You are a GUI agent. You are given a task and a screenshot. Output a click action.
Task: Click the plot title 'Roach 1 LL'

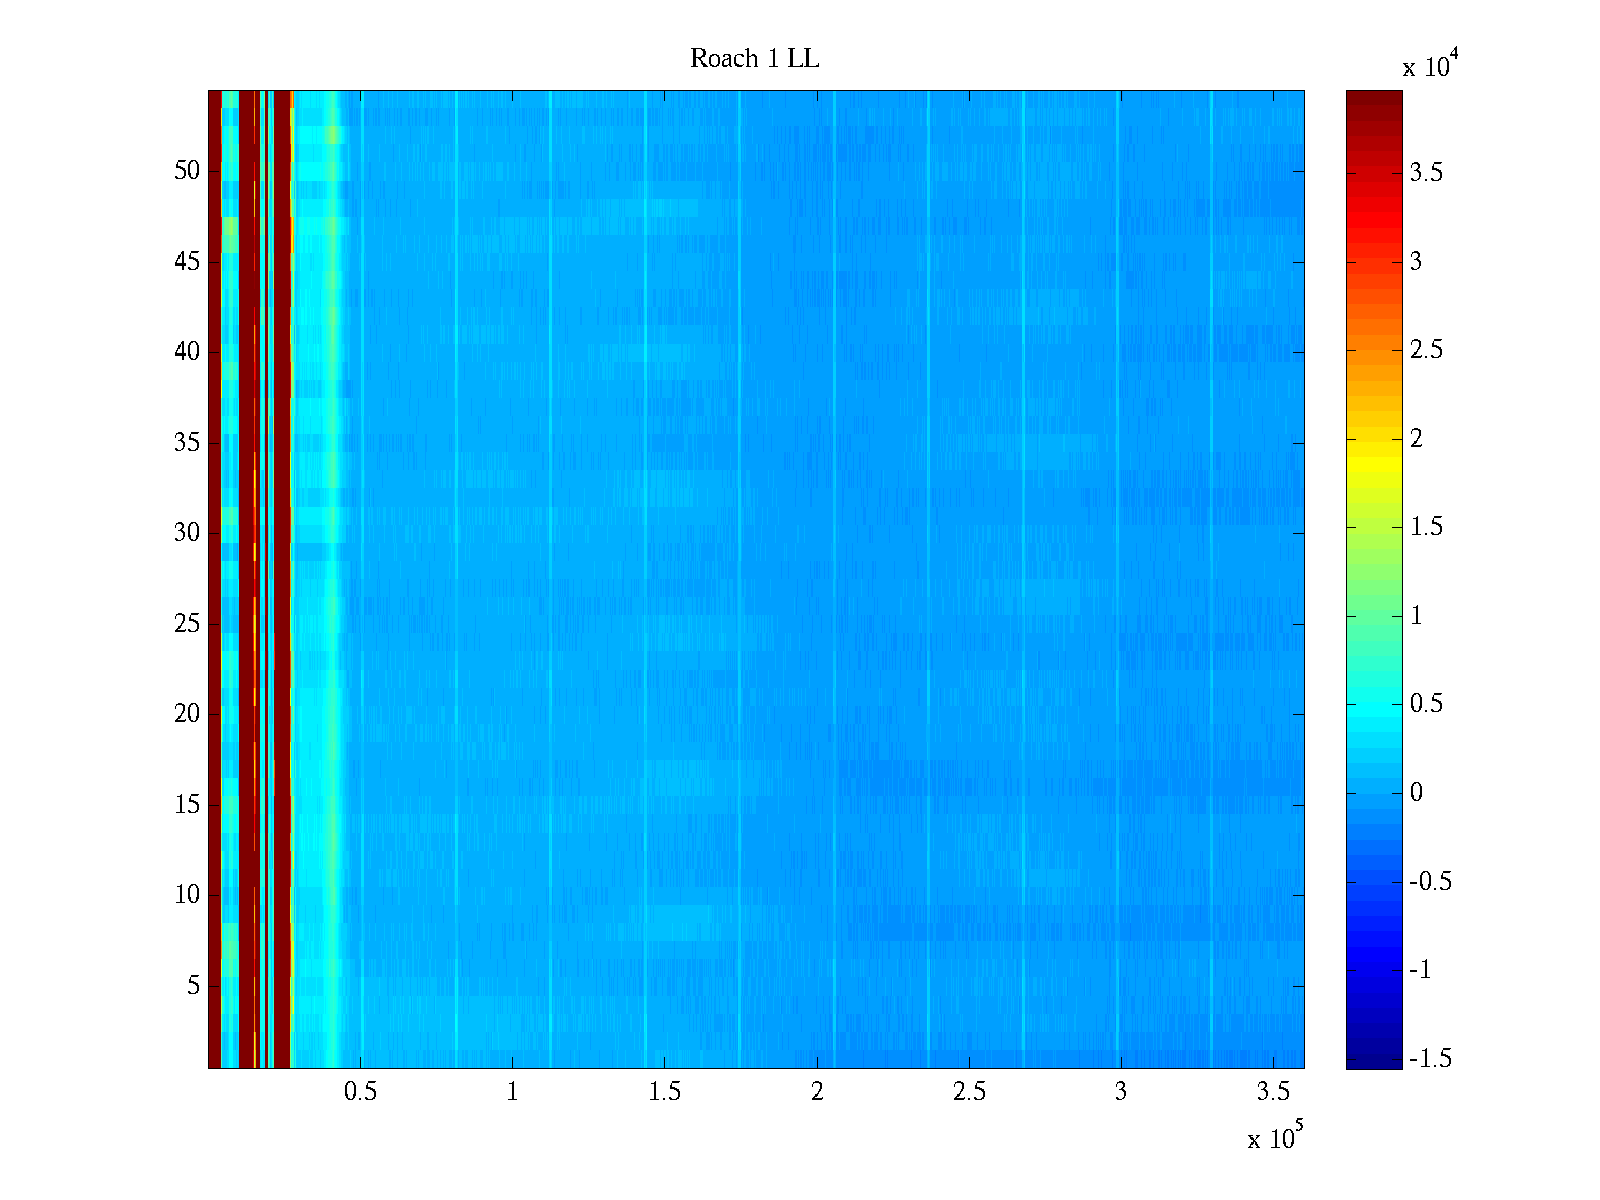click(754, 59)
